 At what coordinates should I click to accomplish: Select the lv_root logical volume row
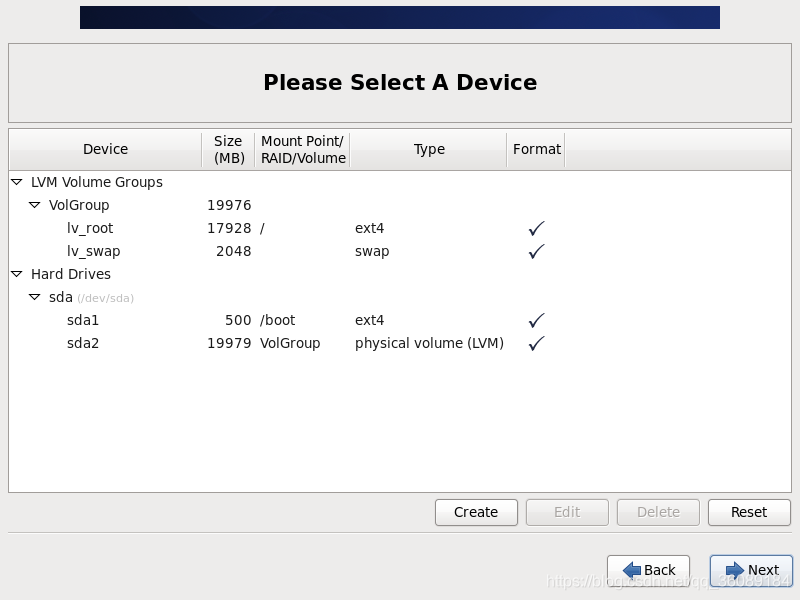(400, 228)
